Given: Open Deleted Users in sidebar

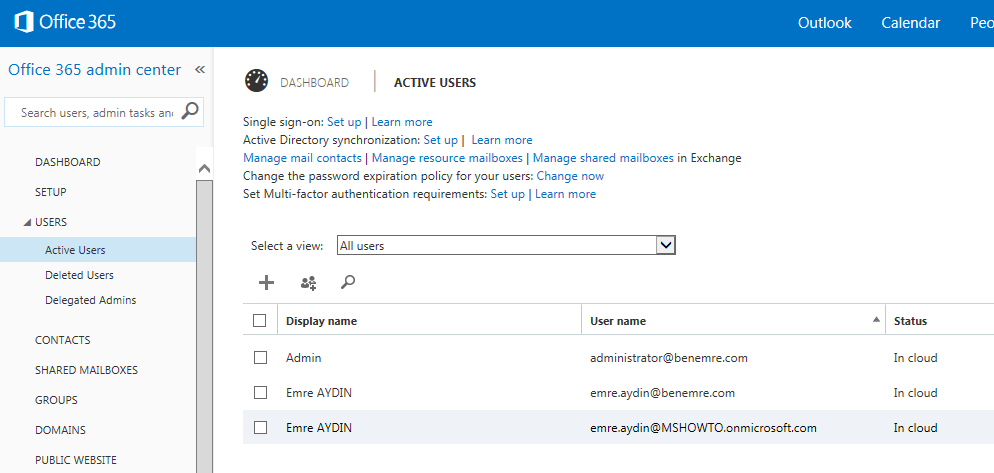Looking at the screenshot, I should 79,275.
